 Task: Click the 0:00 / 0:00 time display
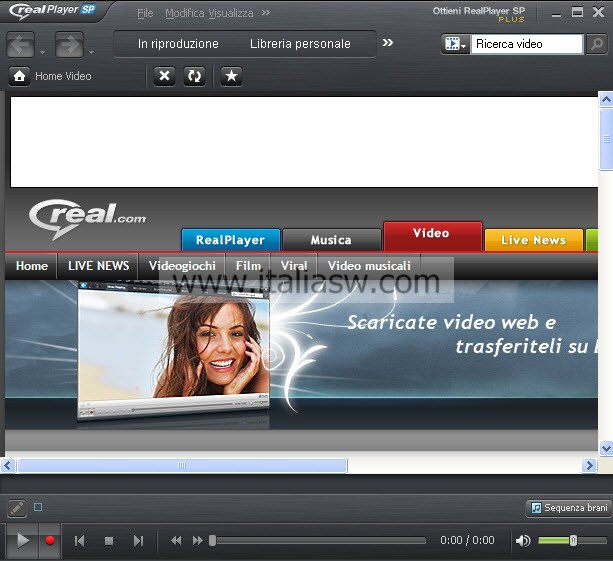(467, 540)
